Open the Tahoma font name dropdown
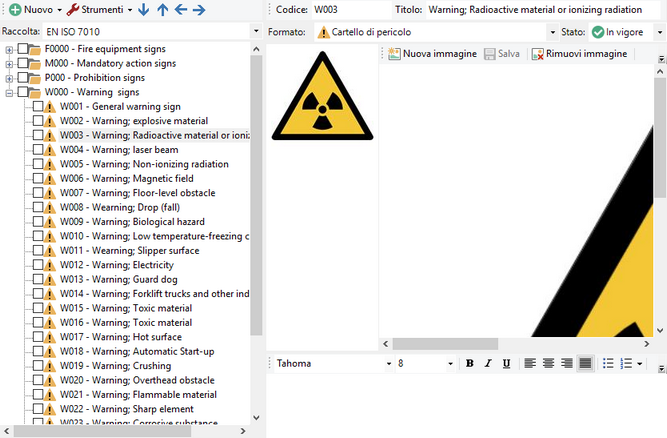This screenshot has height=438, width=667. tap(387, 363)
